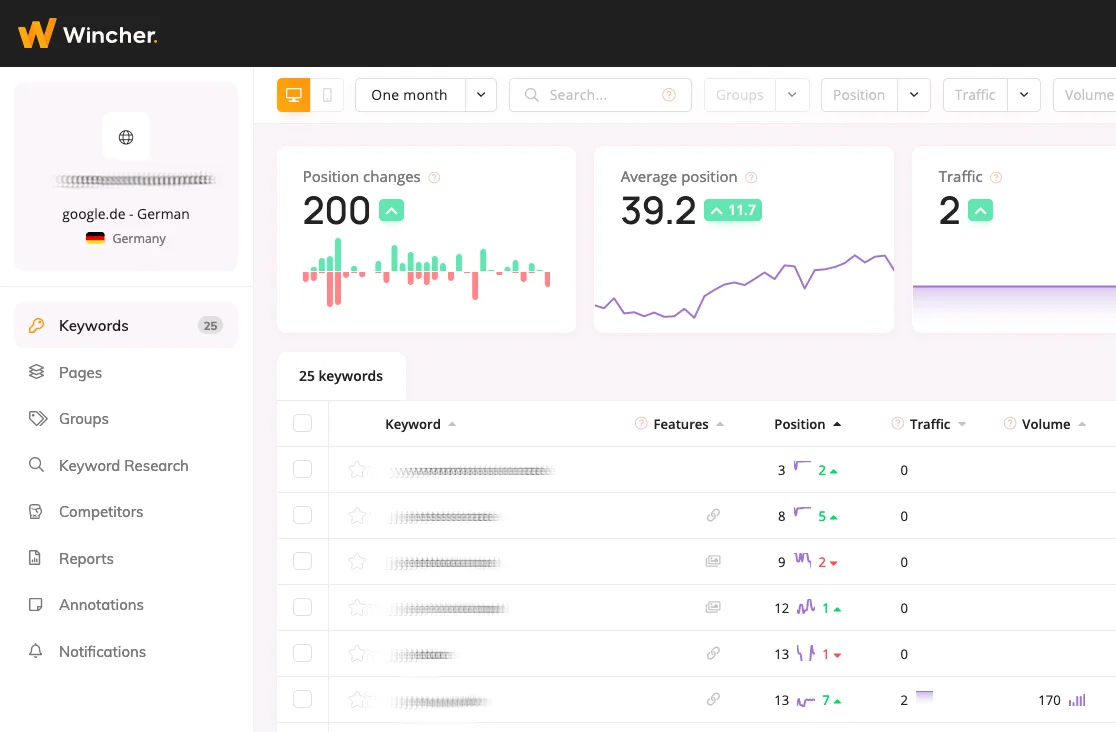Tick the checkbox for the position 12 keyword

point(302,608)
